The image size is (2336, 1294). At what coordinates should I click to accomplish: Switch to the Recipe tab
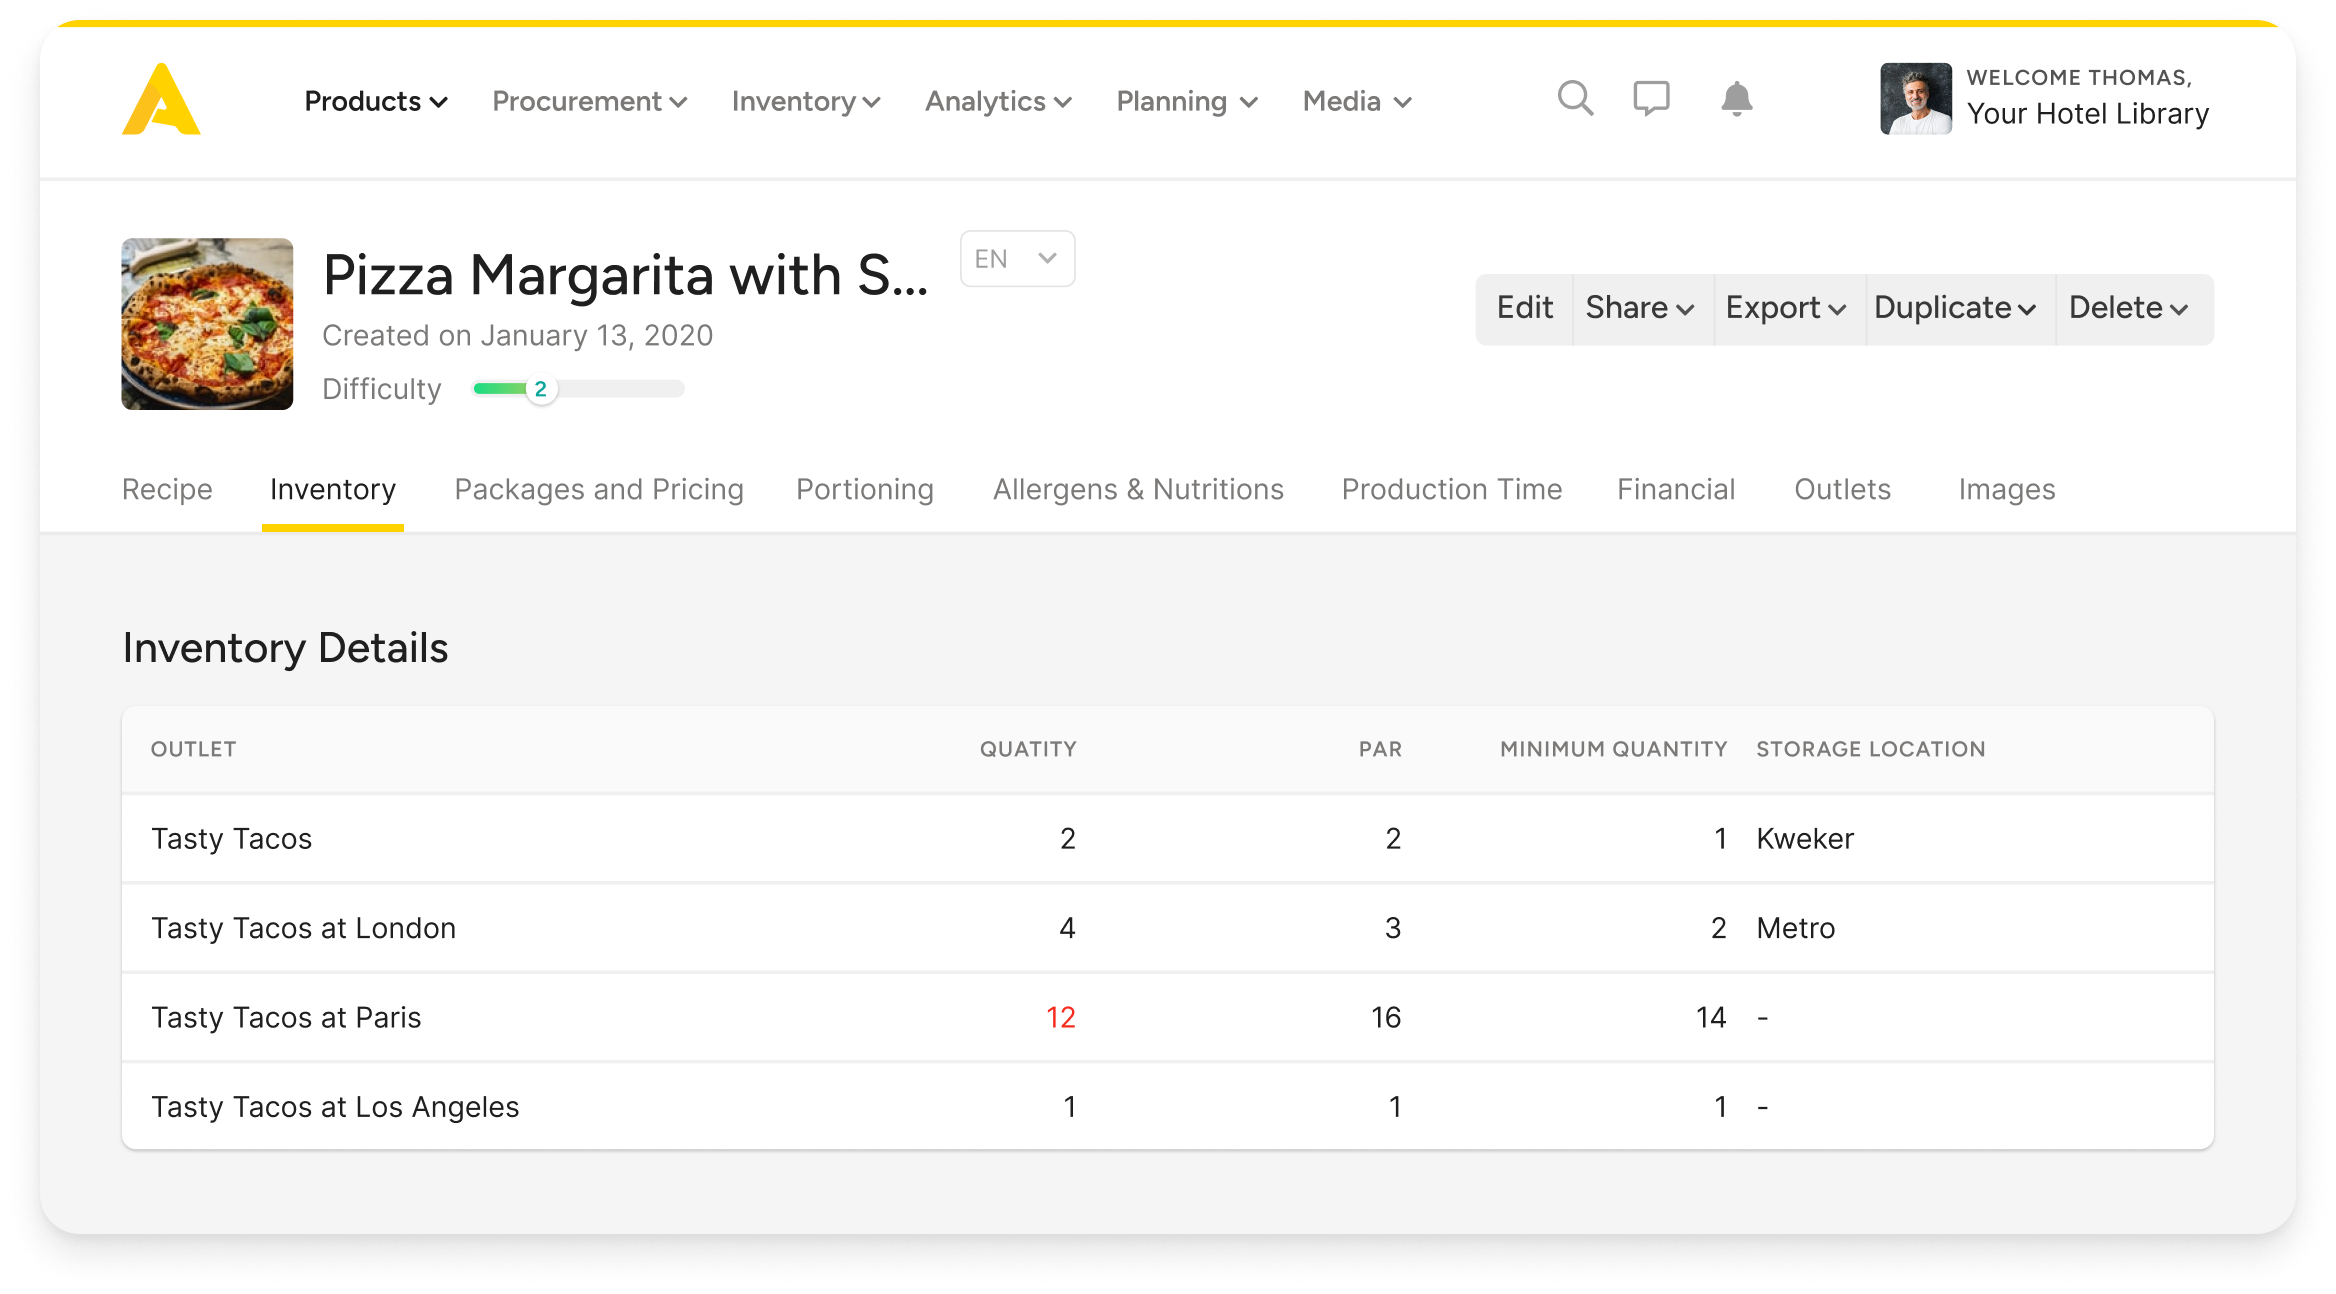point(167,489)
